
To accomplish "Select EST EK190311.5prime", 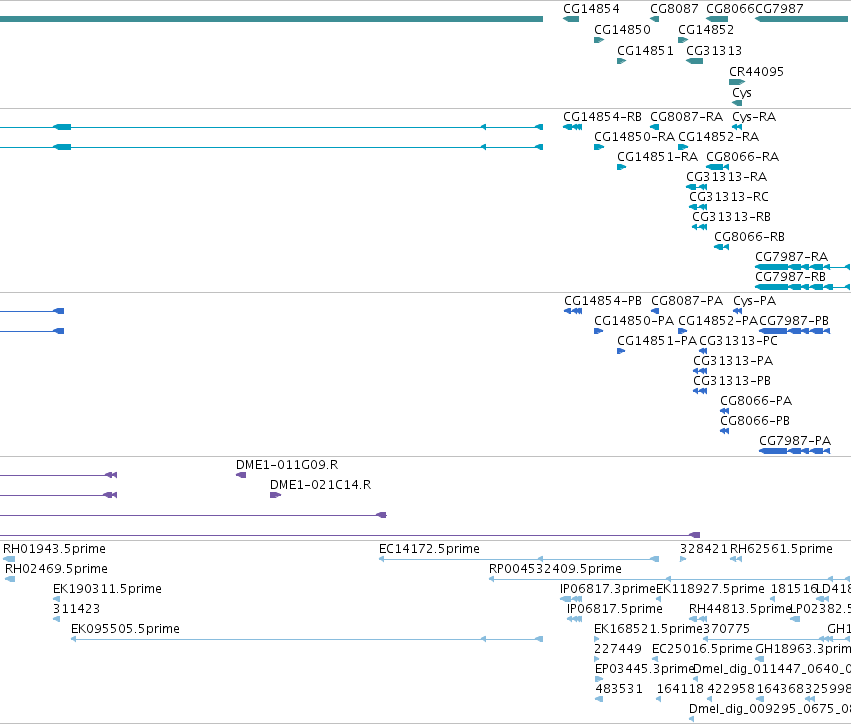I will (107, 589).
